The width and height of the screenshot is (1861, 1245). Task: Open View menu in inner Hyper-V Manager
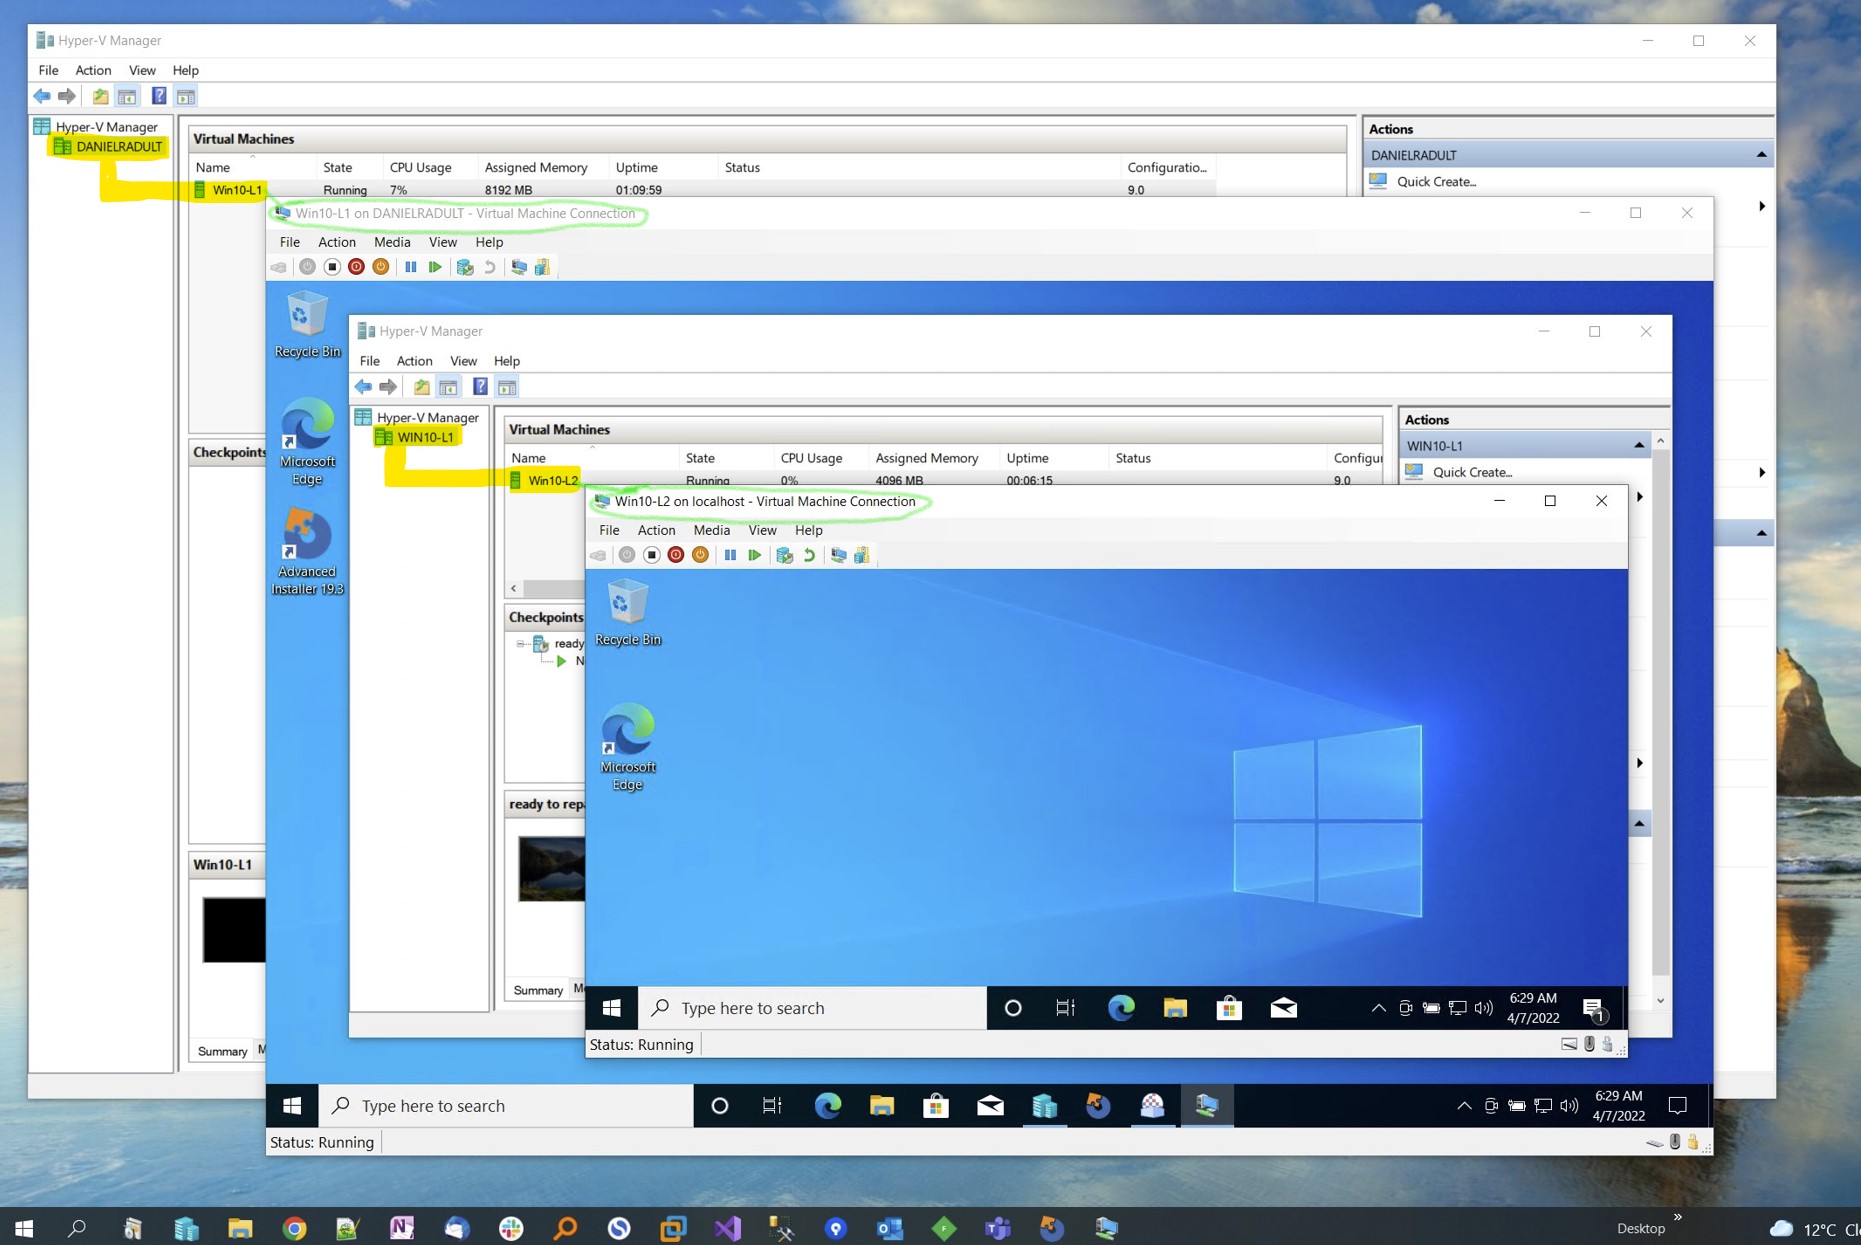pos(463,361)
